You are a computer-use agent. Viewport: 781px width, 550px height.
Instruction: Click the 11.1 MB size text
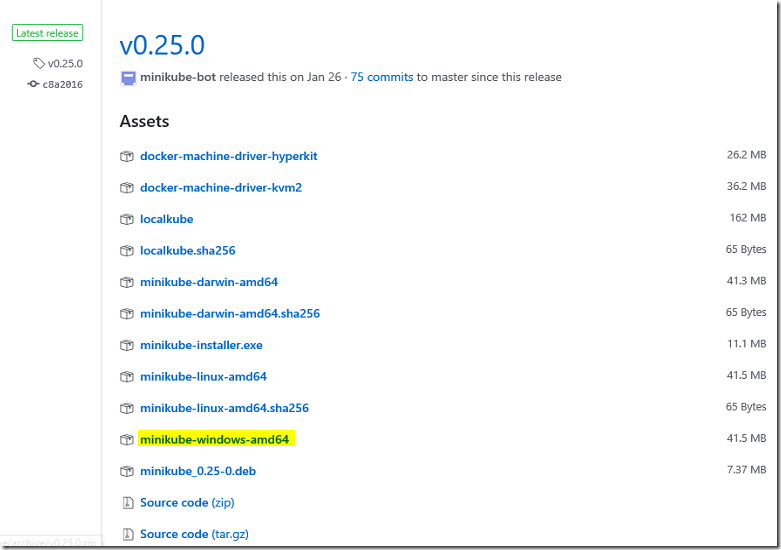click(x=747, y=344)
